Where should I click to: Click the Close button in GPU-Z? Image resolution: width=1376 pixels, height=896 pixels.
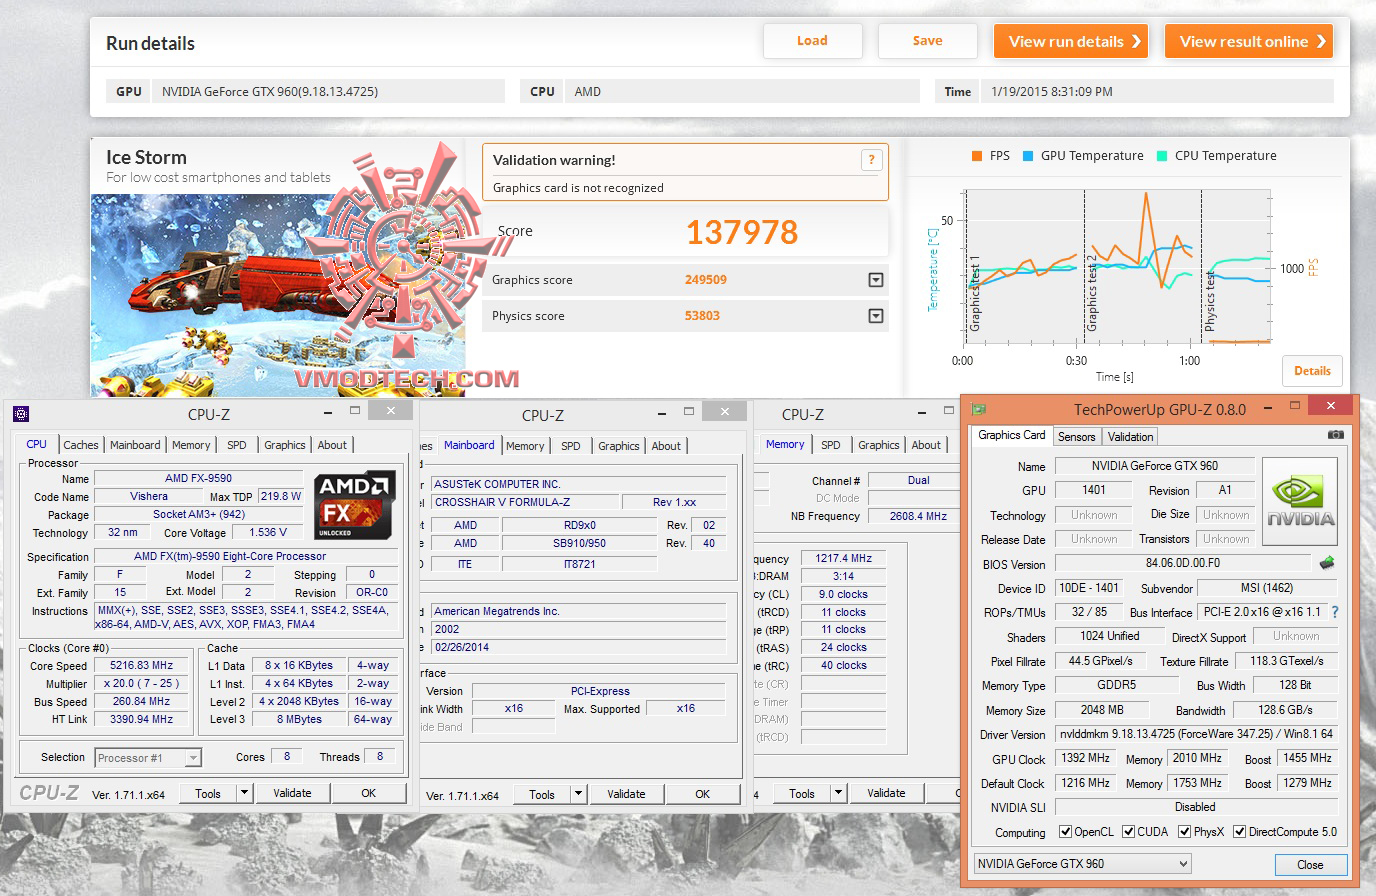tap(1310, 865)
